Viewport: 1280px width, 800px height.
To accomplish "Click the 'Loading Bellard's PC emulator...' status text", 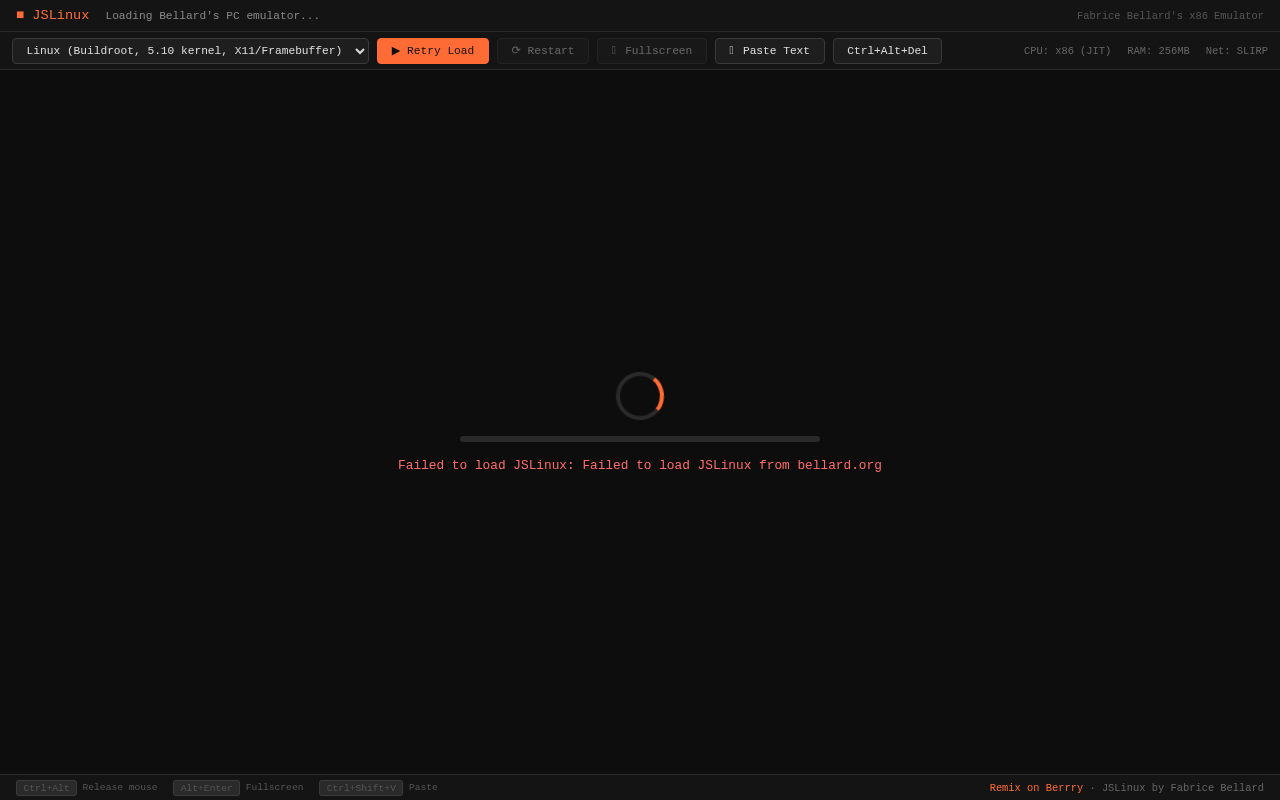I will tap(213, 16).
